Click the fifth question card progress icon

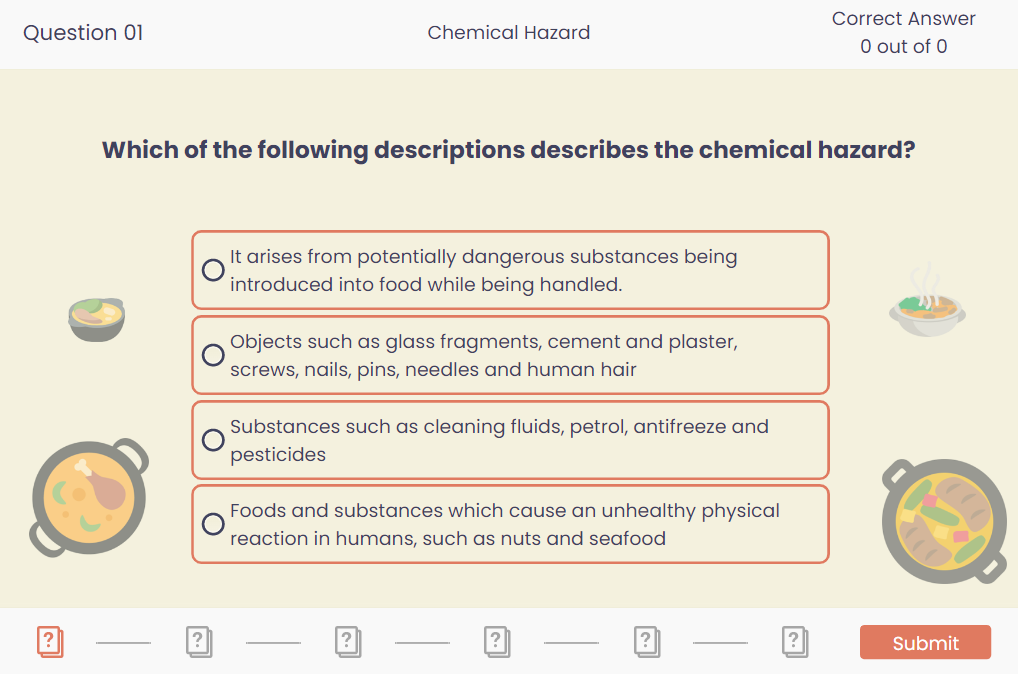[x=647, y=641]
